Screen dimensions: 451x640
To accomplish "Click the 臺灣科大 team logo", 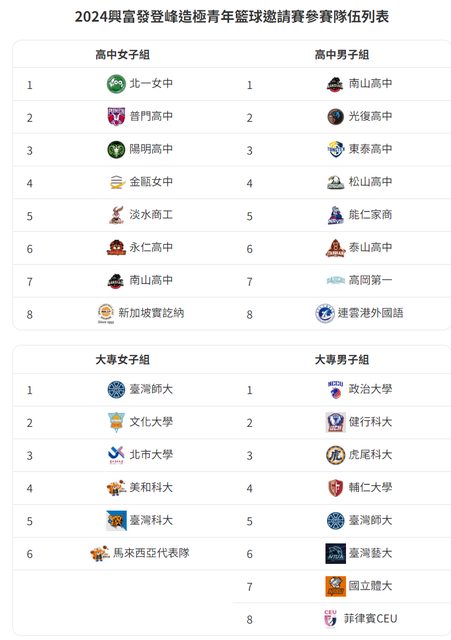I will click(116, 521).
